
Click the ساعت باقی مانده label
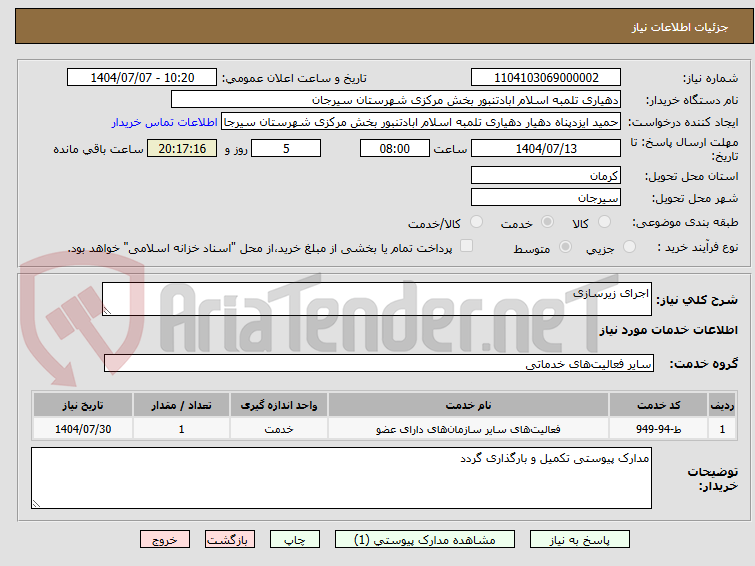pos(98,149)
